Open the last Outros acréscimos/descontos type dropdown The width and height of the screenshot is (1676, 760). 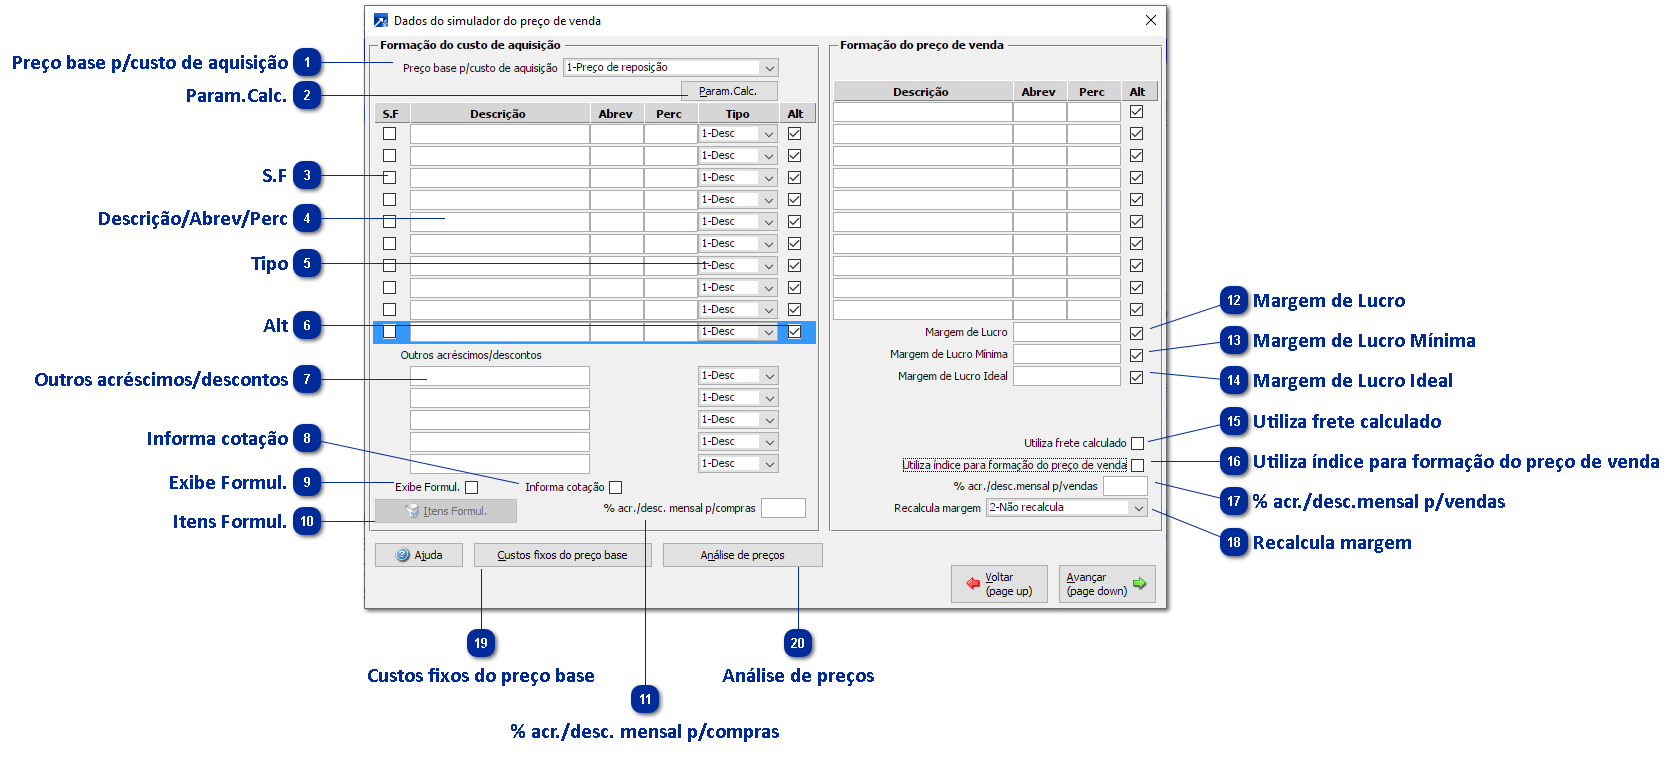pos(769,464)
